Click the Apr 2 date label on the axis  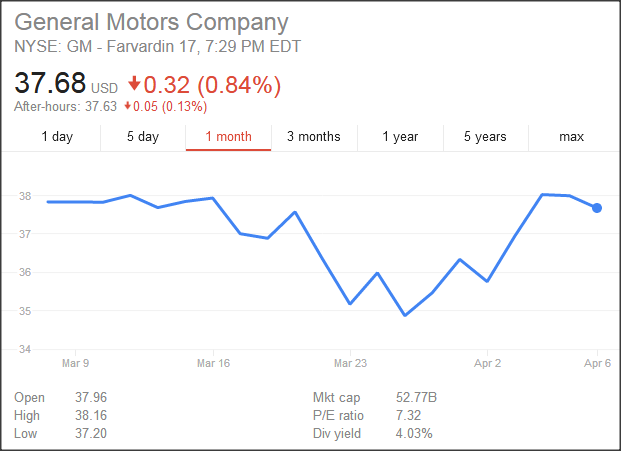[487, 363]
